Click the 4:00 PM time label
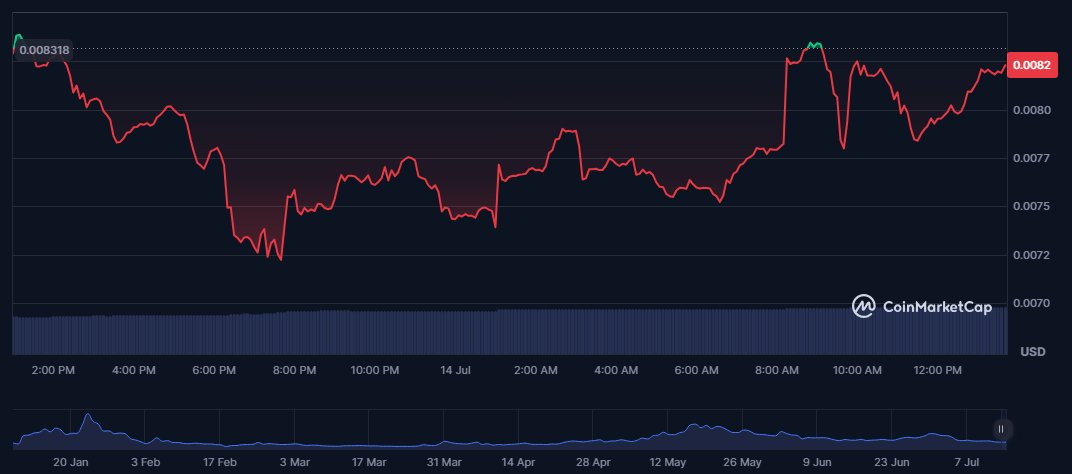The width and height of the screenshot is (1072, 474). [134, 370]
